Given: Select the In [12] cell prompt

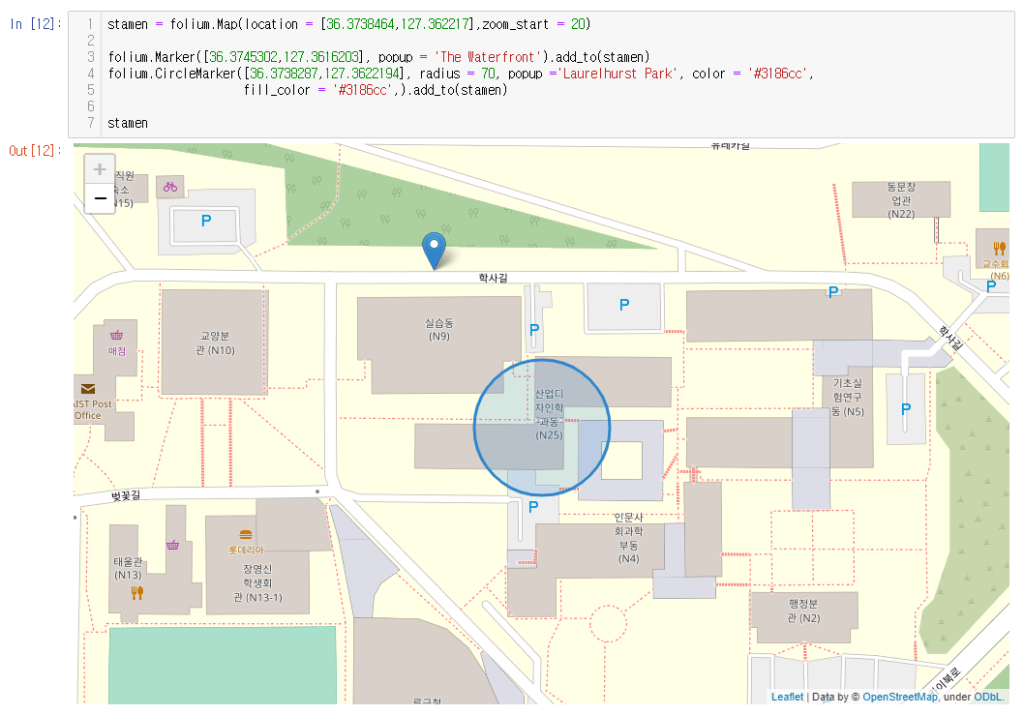Looking at the screenshot, I should [x=35, y=23].
